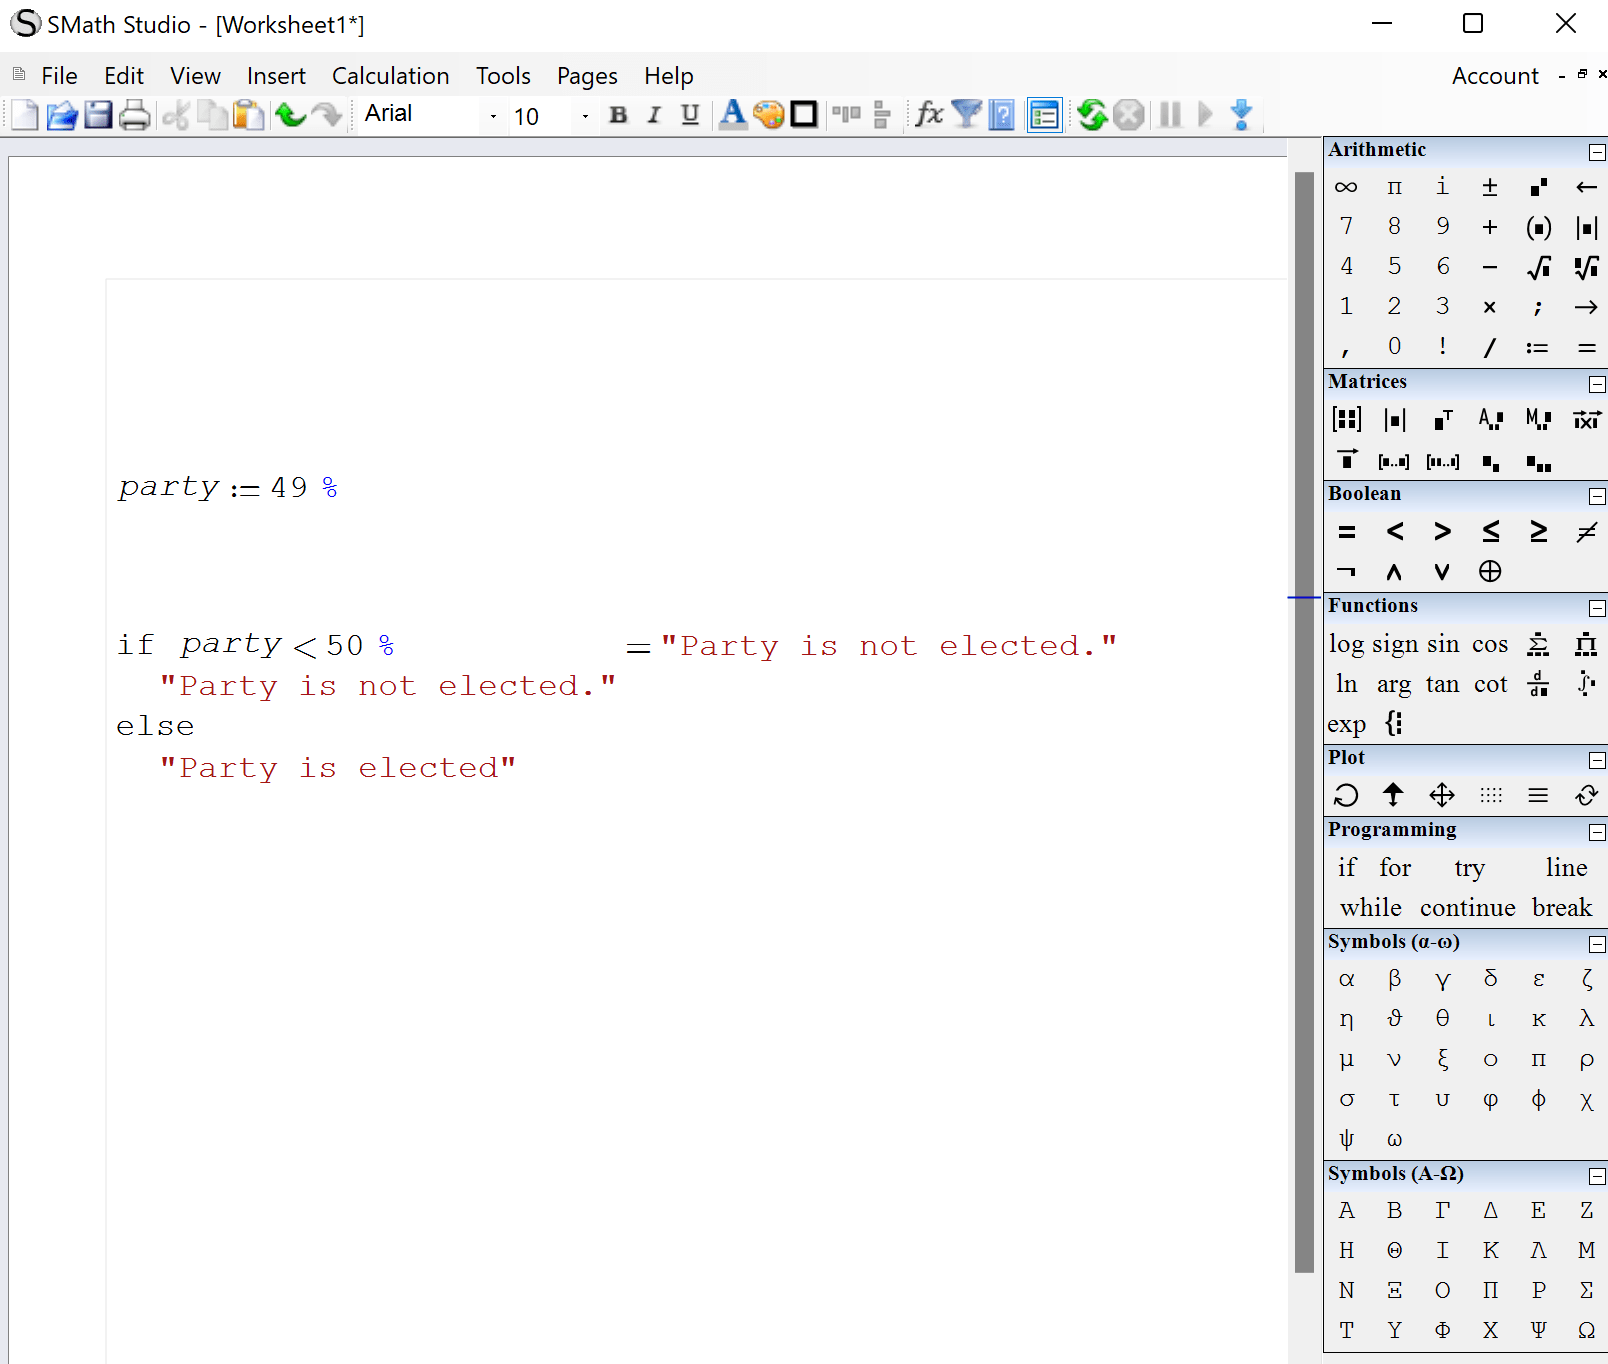This screenshot has width=1608, height=1364.
Task: Select the square root operator in Arithmetic panel
Action: 1539,267
